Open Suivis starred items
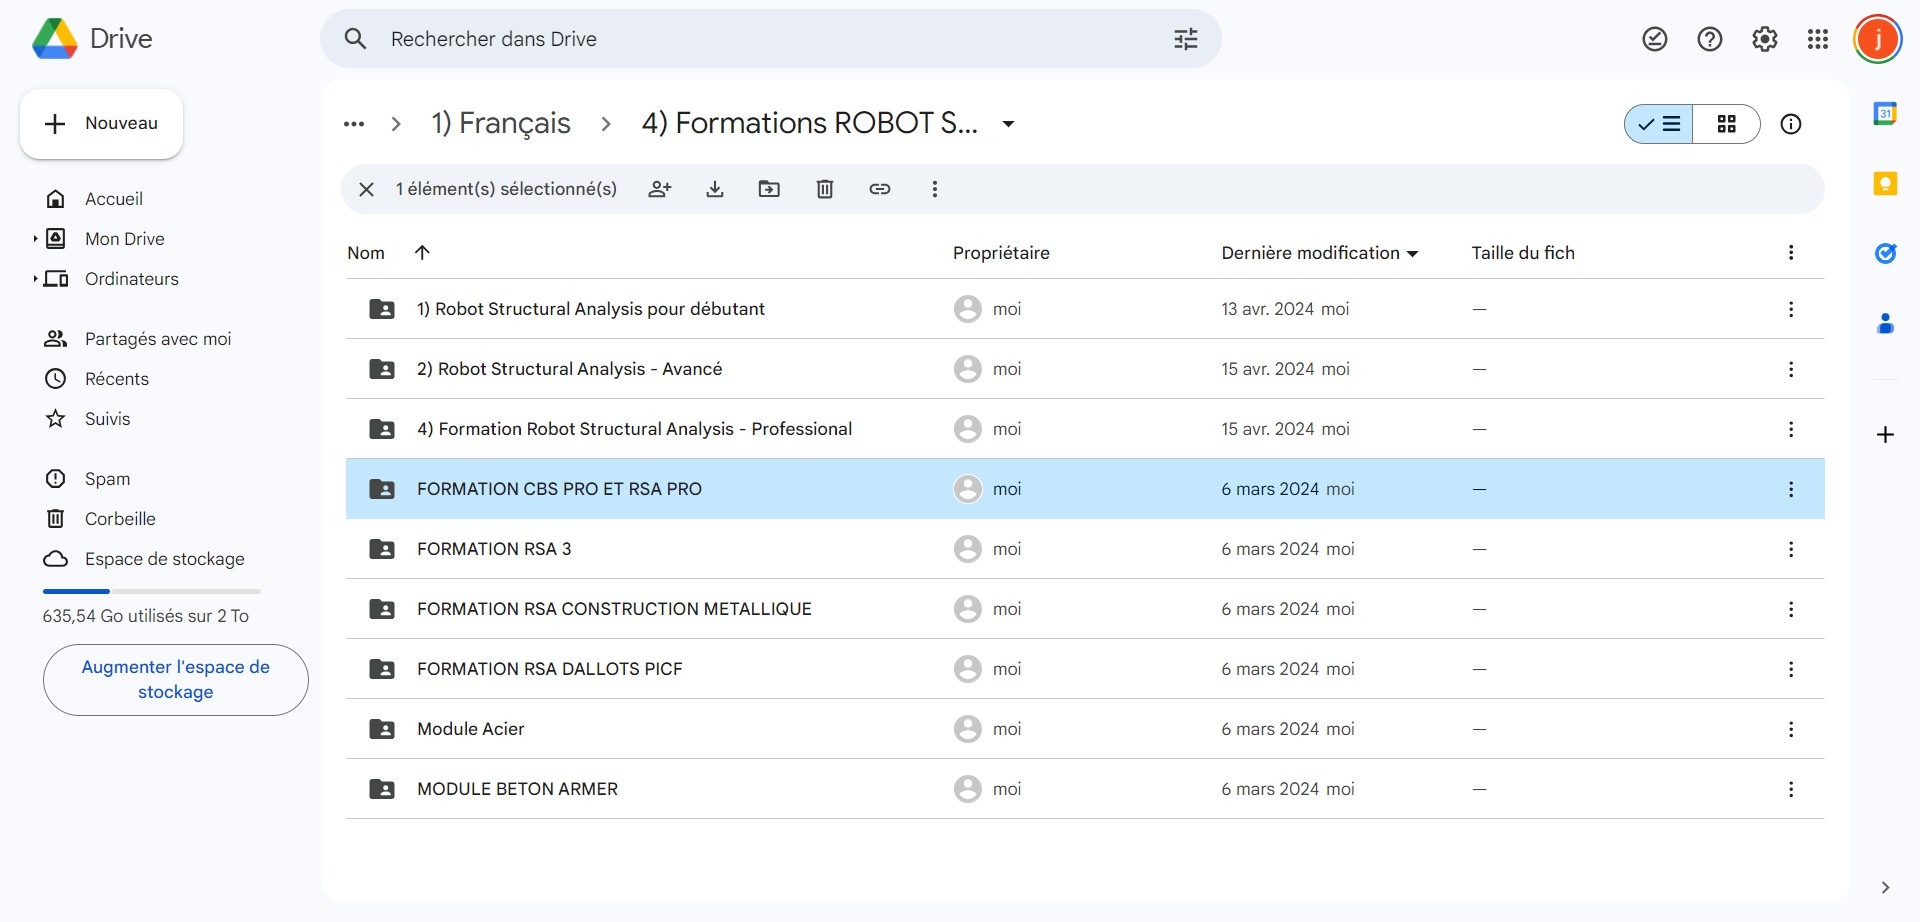The image size is (1920, 922). pyautogui.click(x=108, y=419)
